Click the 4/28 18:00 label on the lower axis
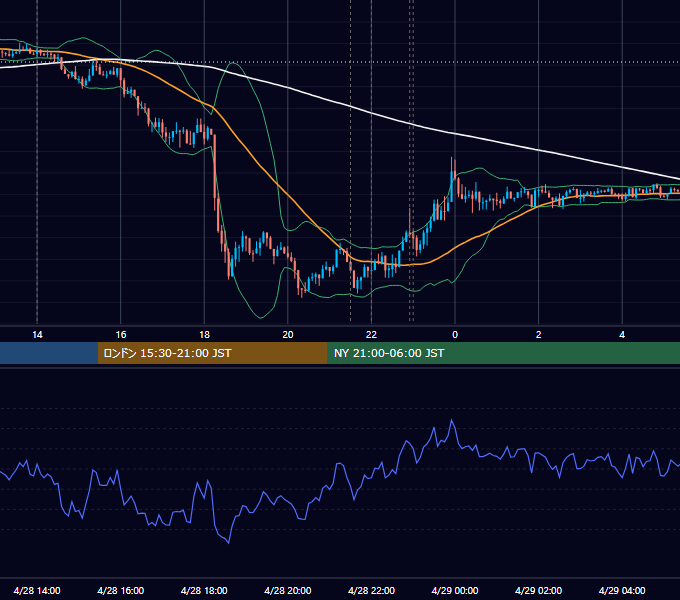This screenshot has height=600, width=680. click(204, 590)
